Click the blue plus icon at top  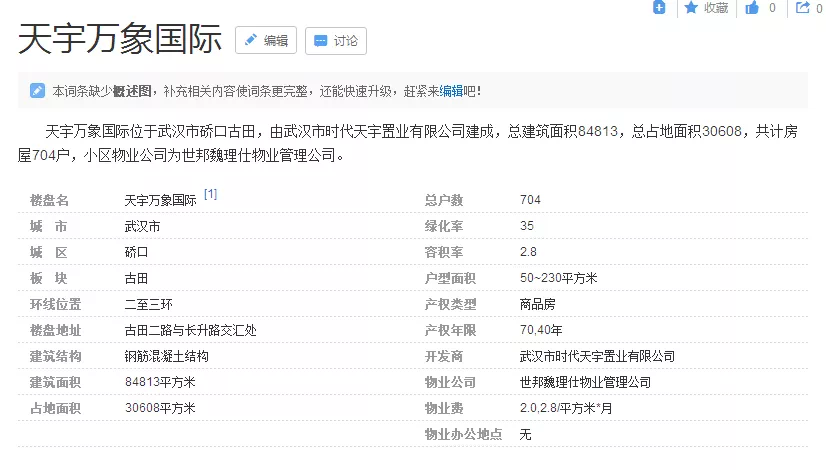click(659, 7)
